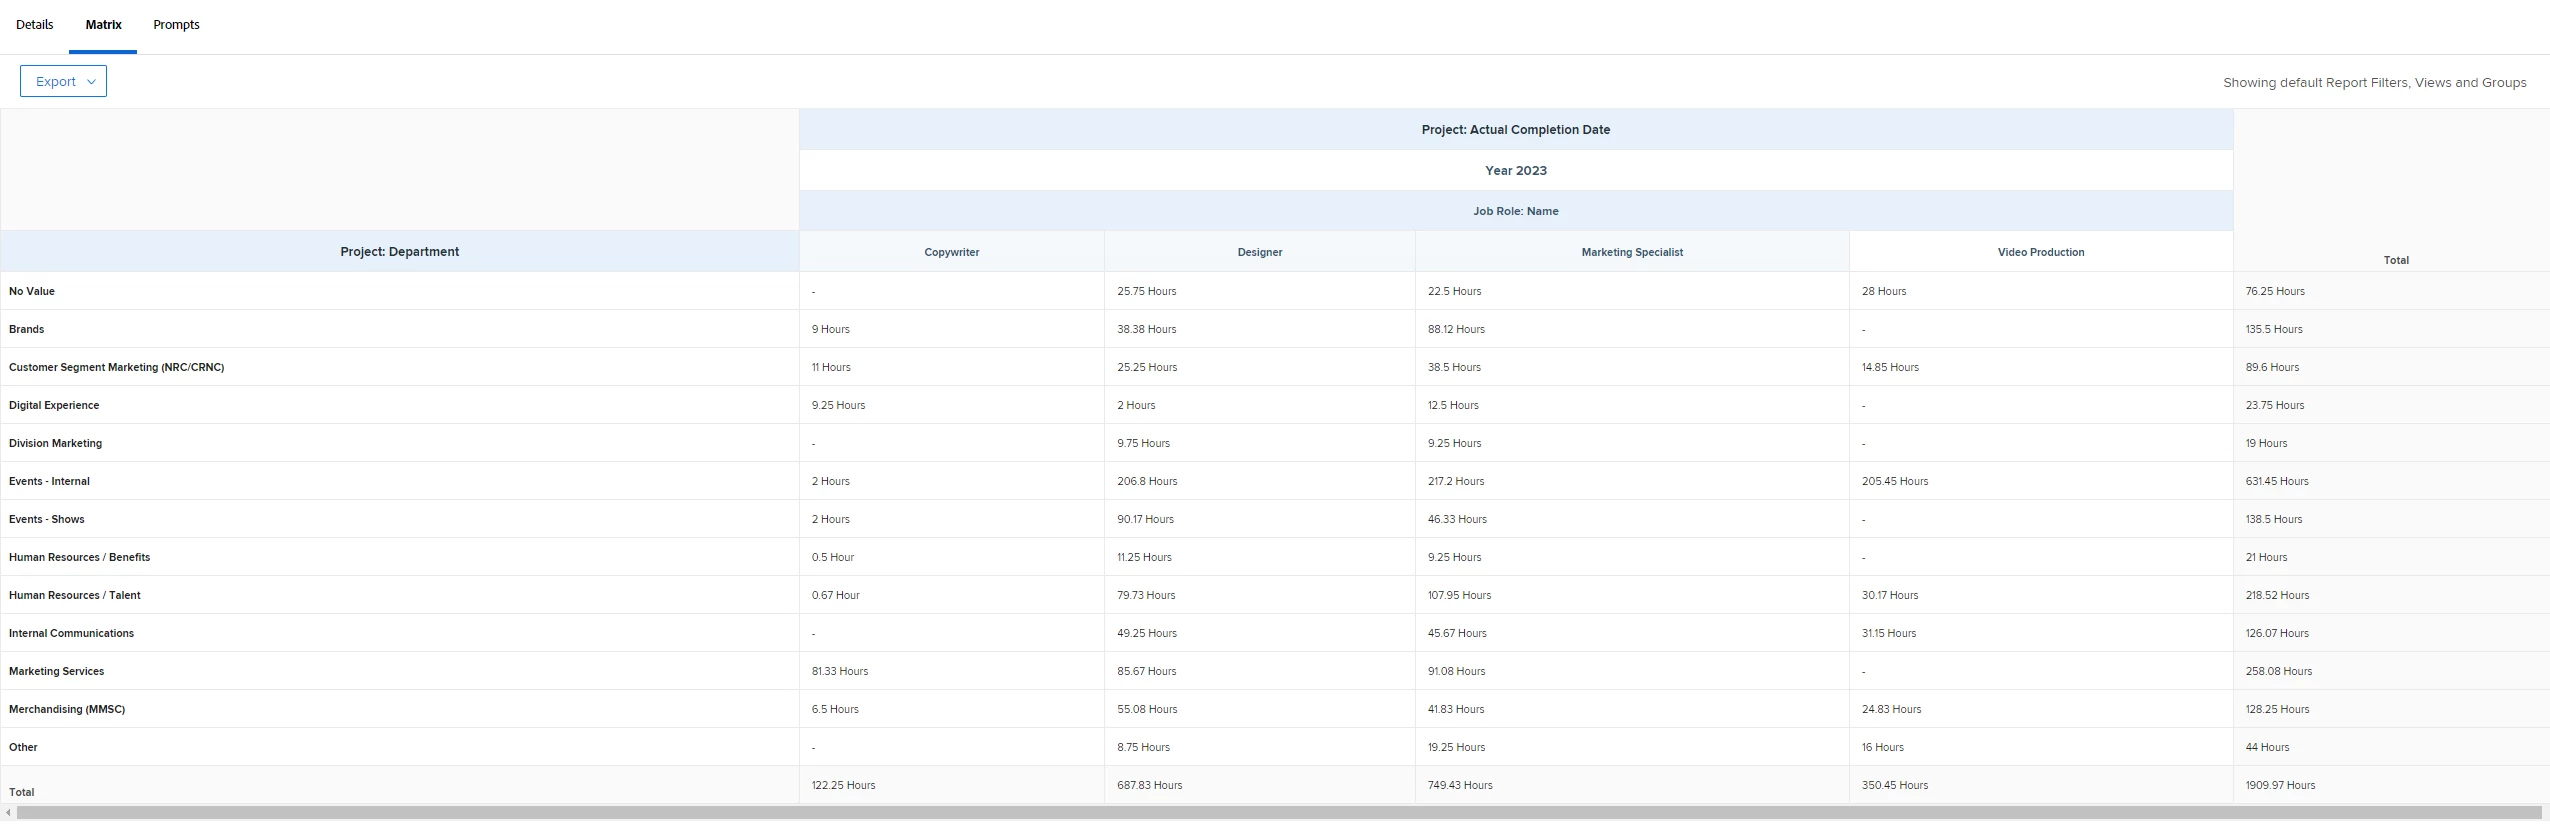Click the 218.52 Hours total cell
2550x826 pixels.
(x=2391, y=595)
